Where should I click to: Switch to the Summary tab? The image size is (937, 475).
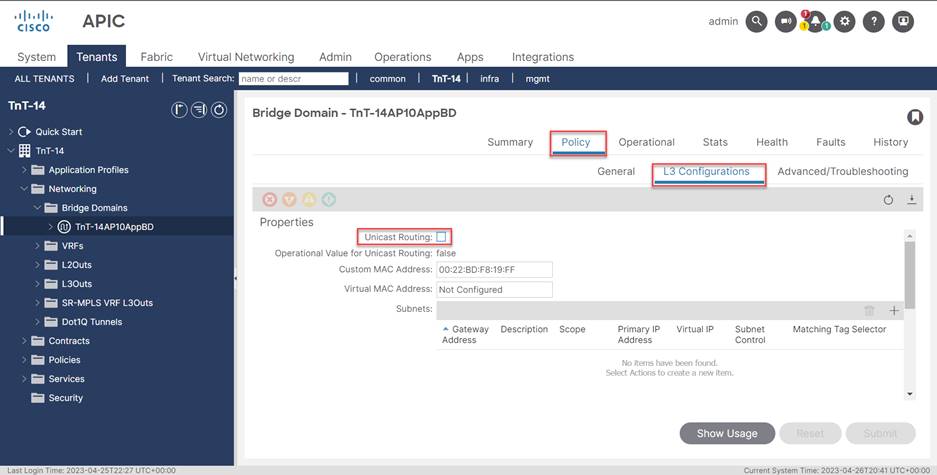pos(510,142)
